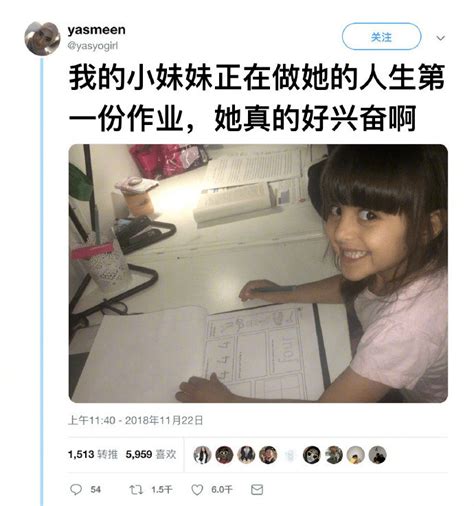Click the reply speech bubble icon
Viewport: 474px width, 506px height.
pyautogui.click(x=76, y=489)
